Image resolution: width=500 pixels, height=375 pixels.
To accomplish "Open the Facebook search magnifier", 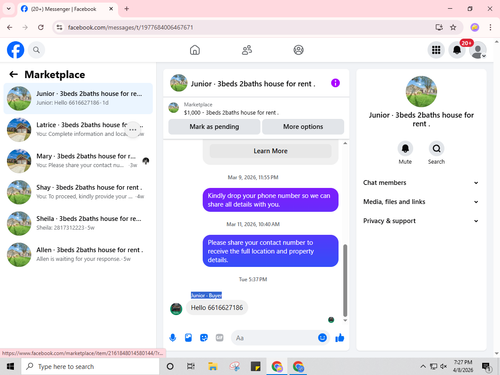I will [x=36, y=50].
